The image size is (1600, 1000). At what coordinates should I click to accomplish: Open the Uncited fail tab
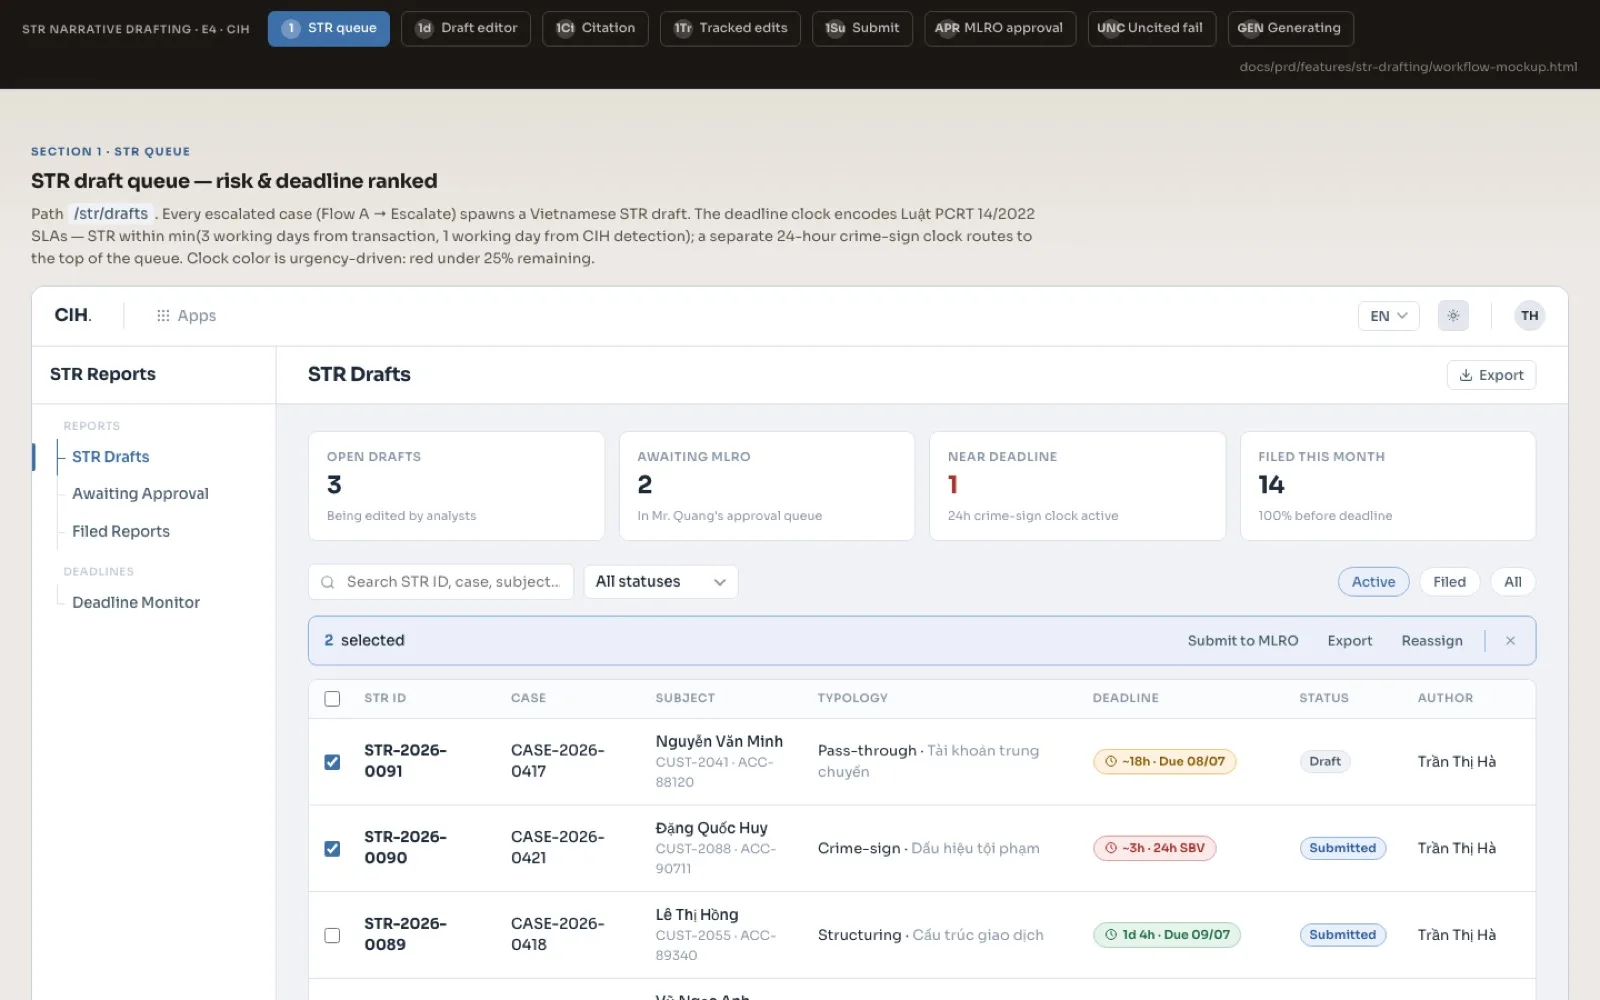[1152, 28]
